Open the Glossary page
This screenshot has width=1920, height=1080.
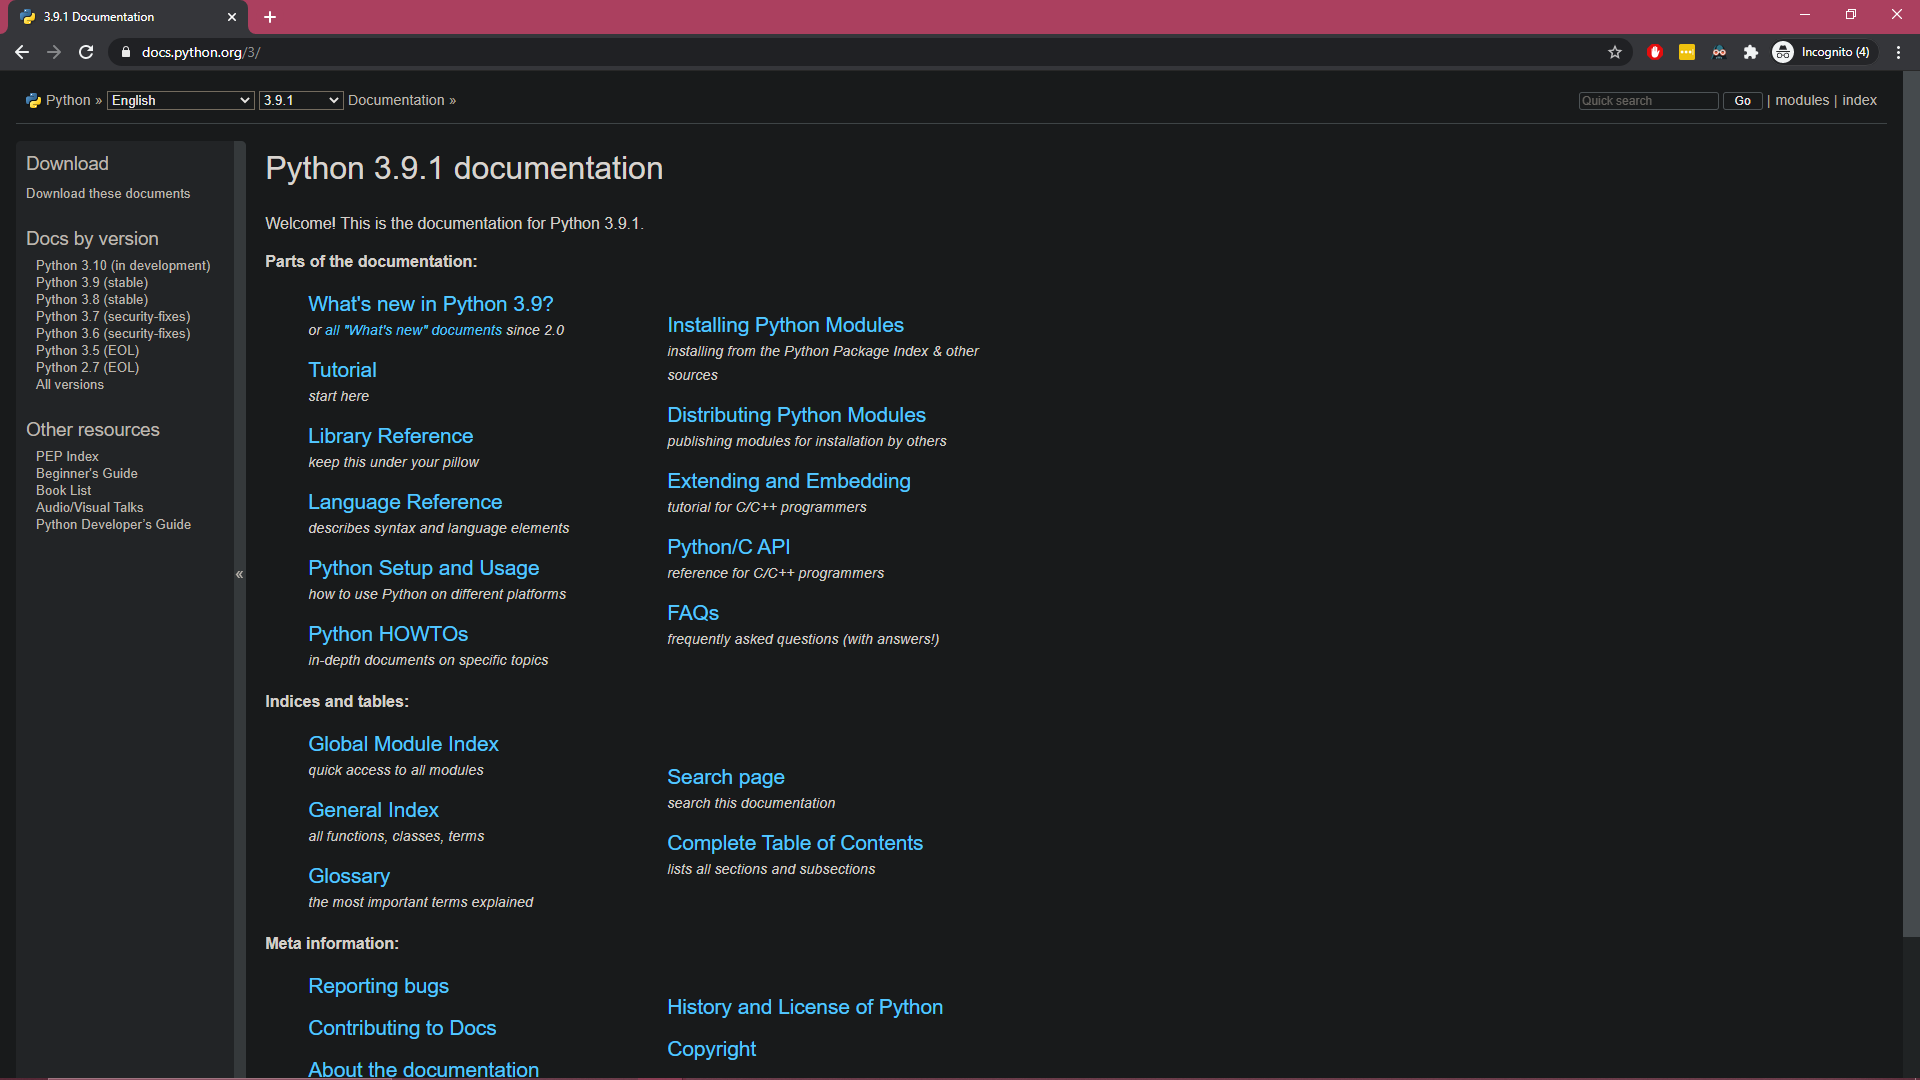pos(348,875)
